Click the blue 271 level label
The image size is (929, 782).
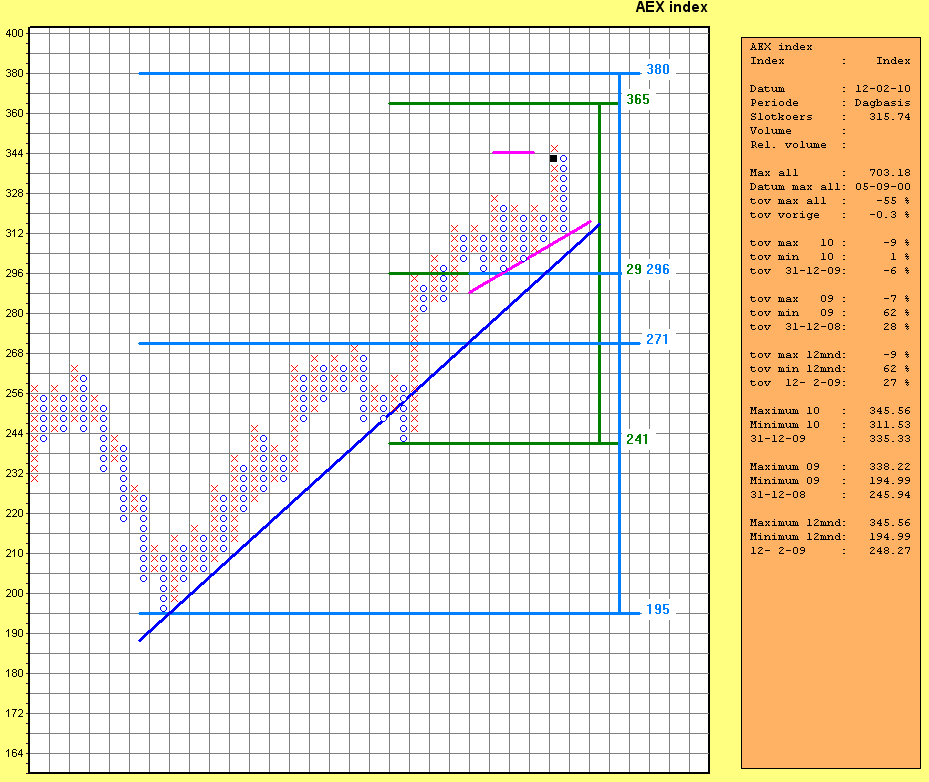tap(657, 340)
